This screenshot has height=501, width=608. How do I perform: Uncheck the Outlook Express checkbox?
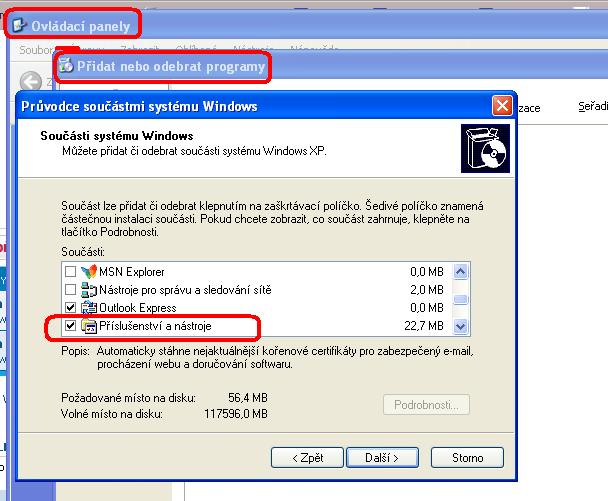click(x=70, y=308)
